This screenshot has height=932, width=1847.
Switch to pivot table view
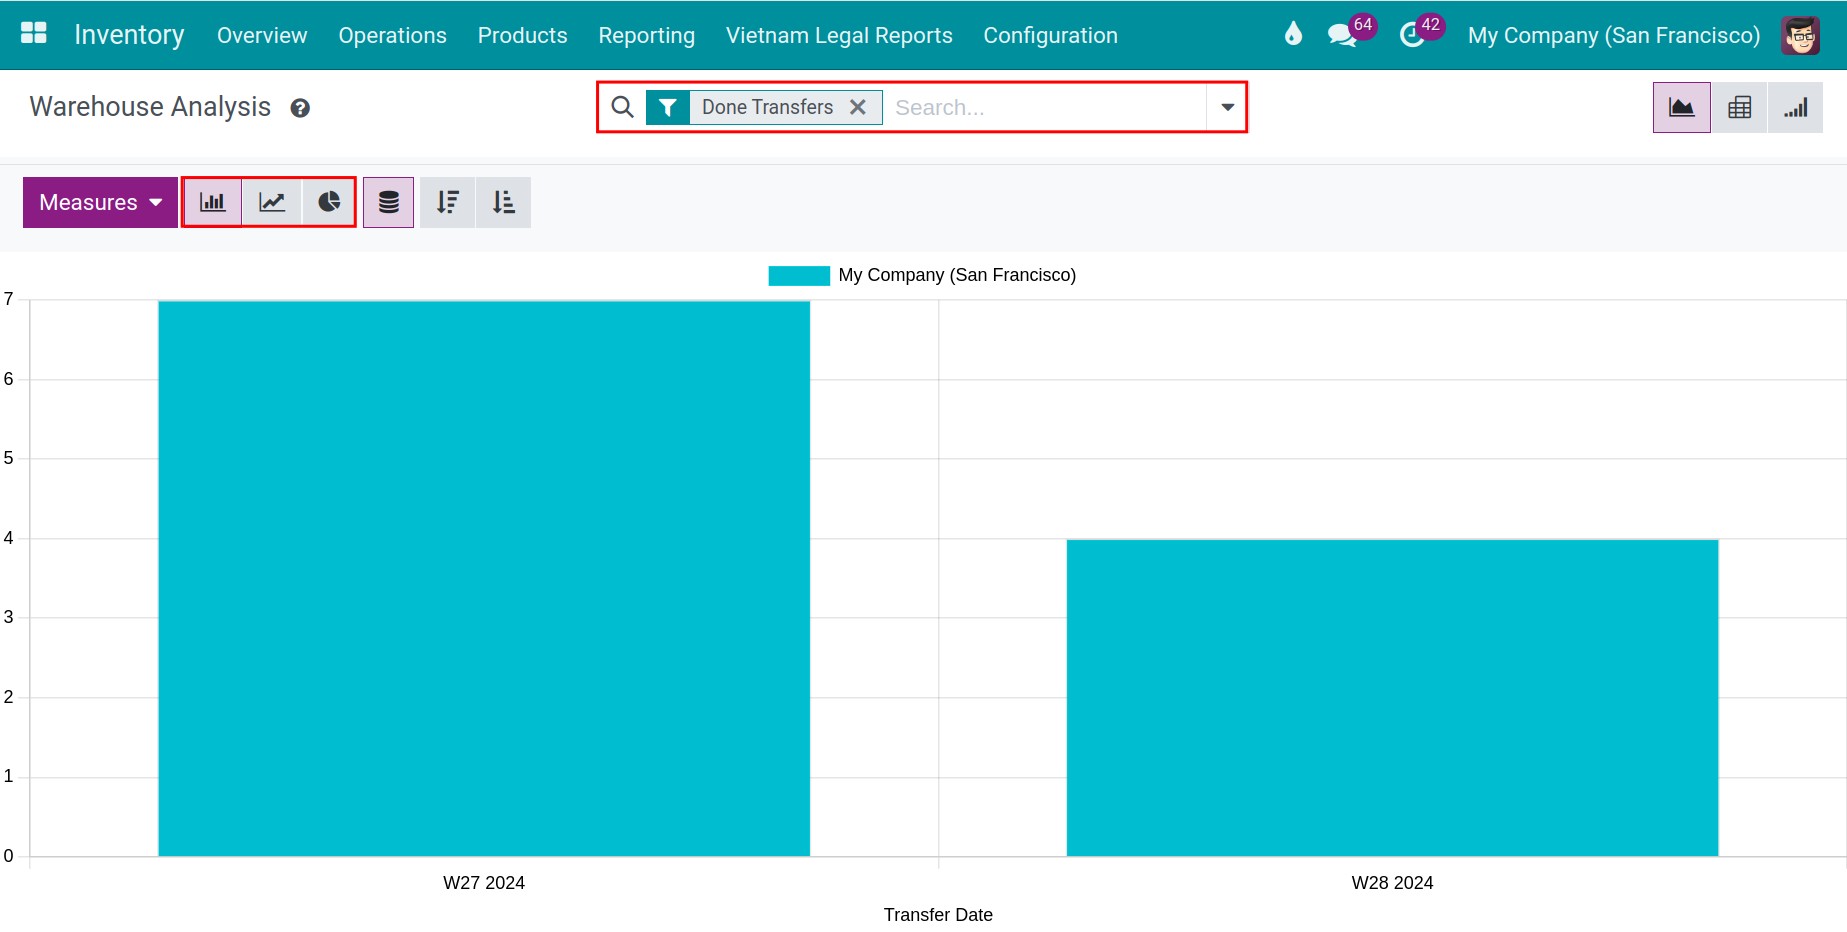1740,107
